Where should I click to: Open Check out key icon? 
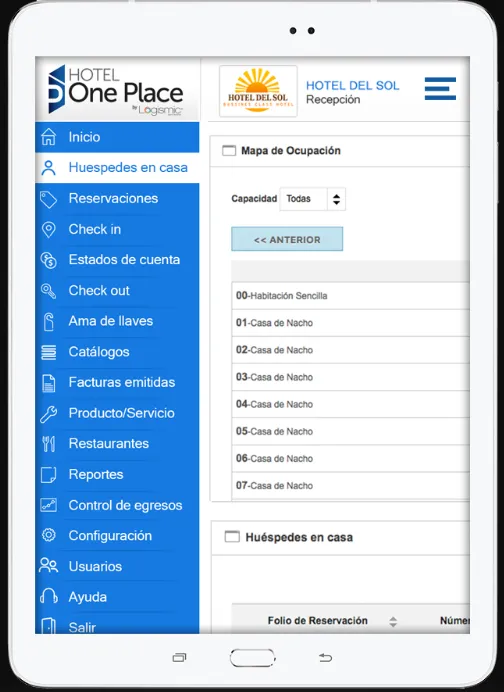(x=49, y=291)
